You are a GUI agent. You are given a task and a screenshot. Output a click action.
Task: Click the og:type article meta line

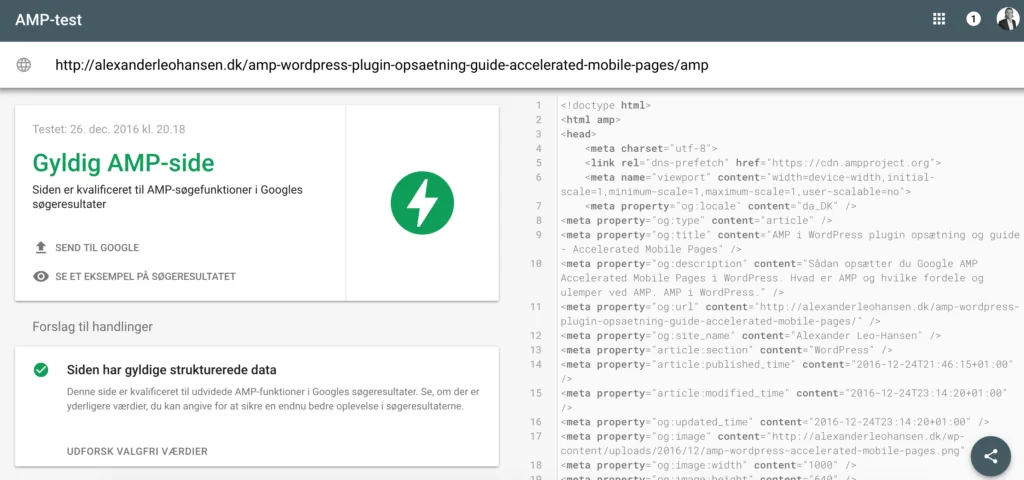pos(696,221)
